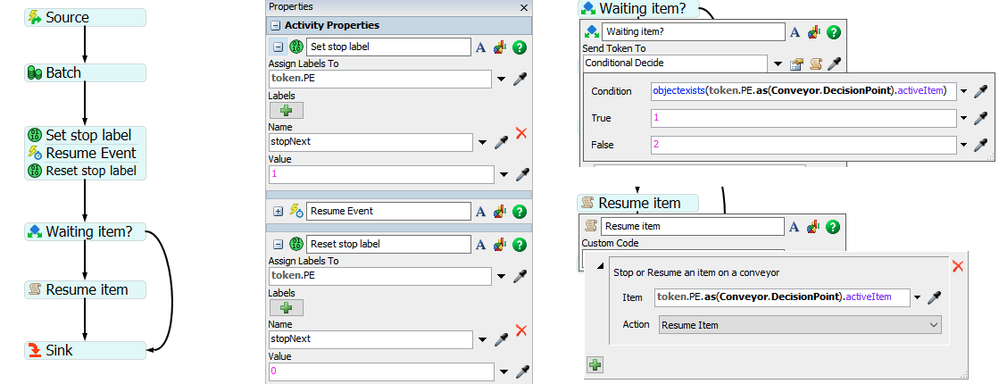Open statistics icon beside Reset stop label
Image resolution: width=999 pixels, height=385 pixels.
point(500,244)
